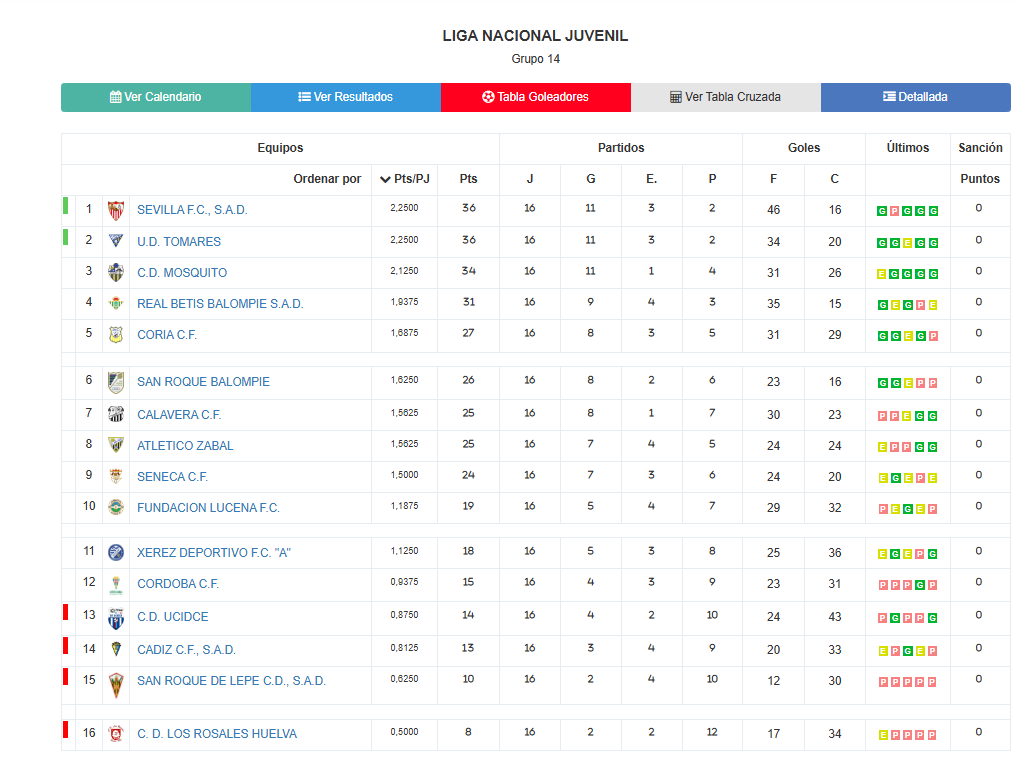The height and width of the screenshot is (767, 1022).
Task: Click the list icon in Ver Resultados
Action: click(304, 97)
